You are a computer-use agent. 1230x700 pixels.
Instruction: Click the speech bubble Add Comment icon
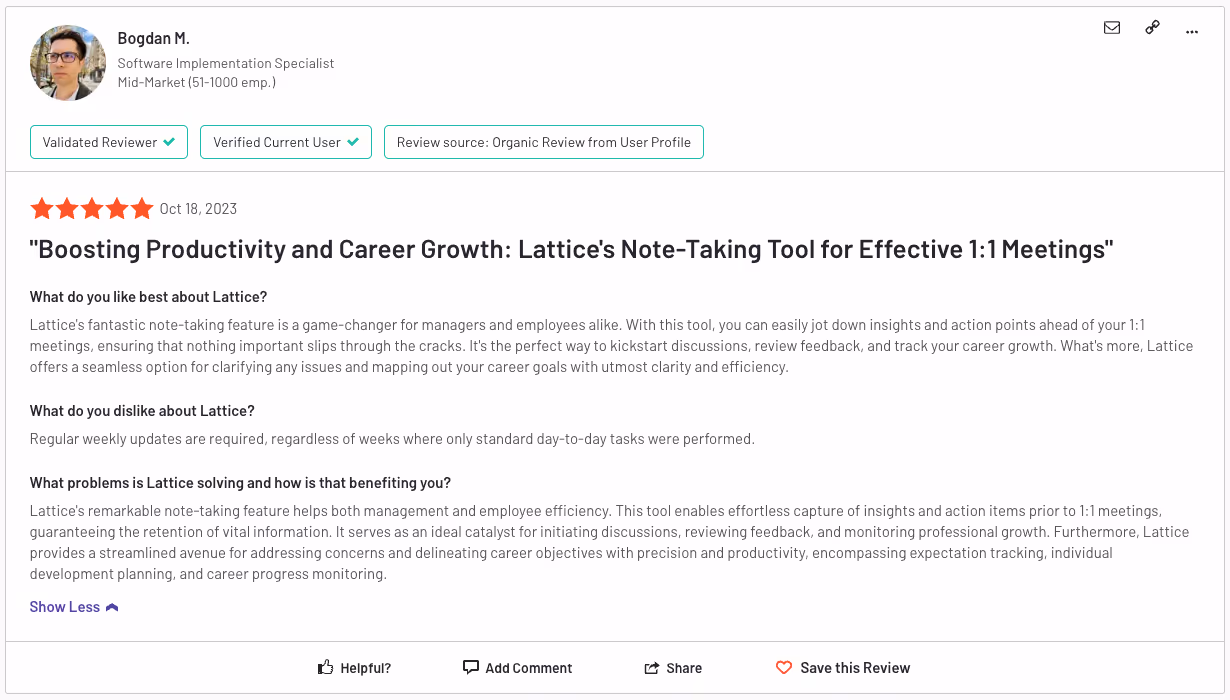(471, 667)
